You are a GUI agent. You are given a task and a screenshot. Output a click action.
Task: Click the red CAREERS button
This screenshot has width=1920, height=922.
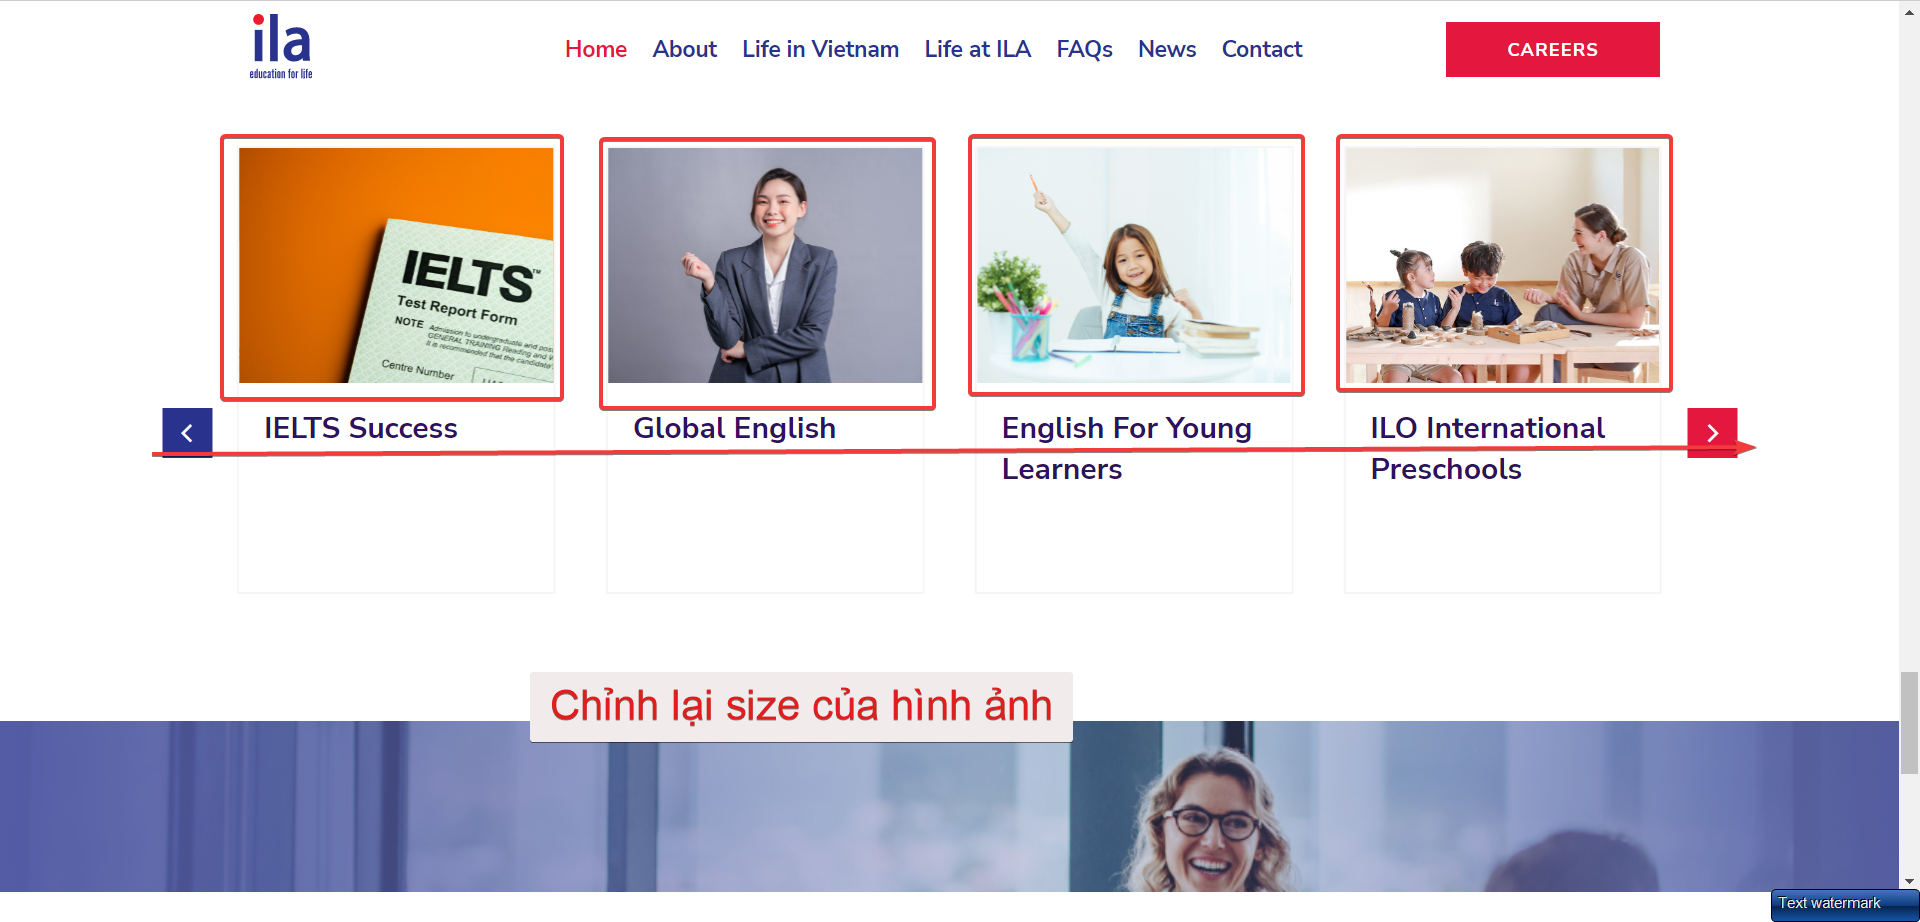[x=1552, y=49]
